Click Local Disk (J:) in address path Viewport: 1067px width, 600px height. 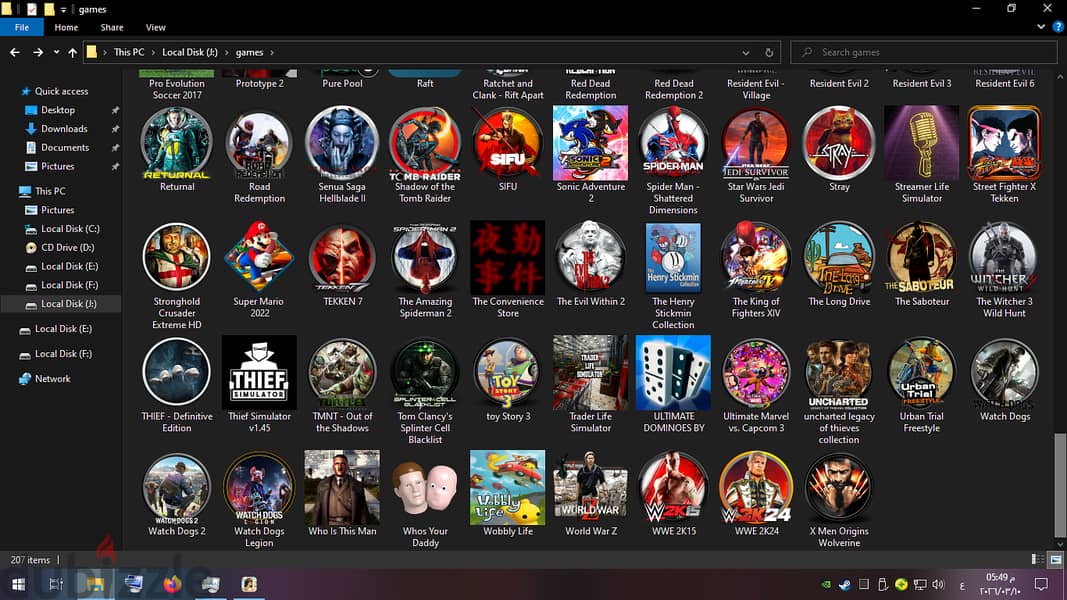coord(190,52)
